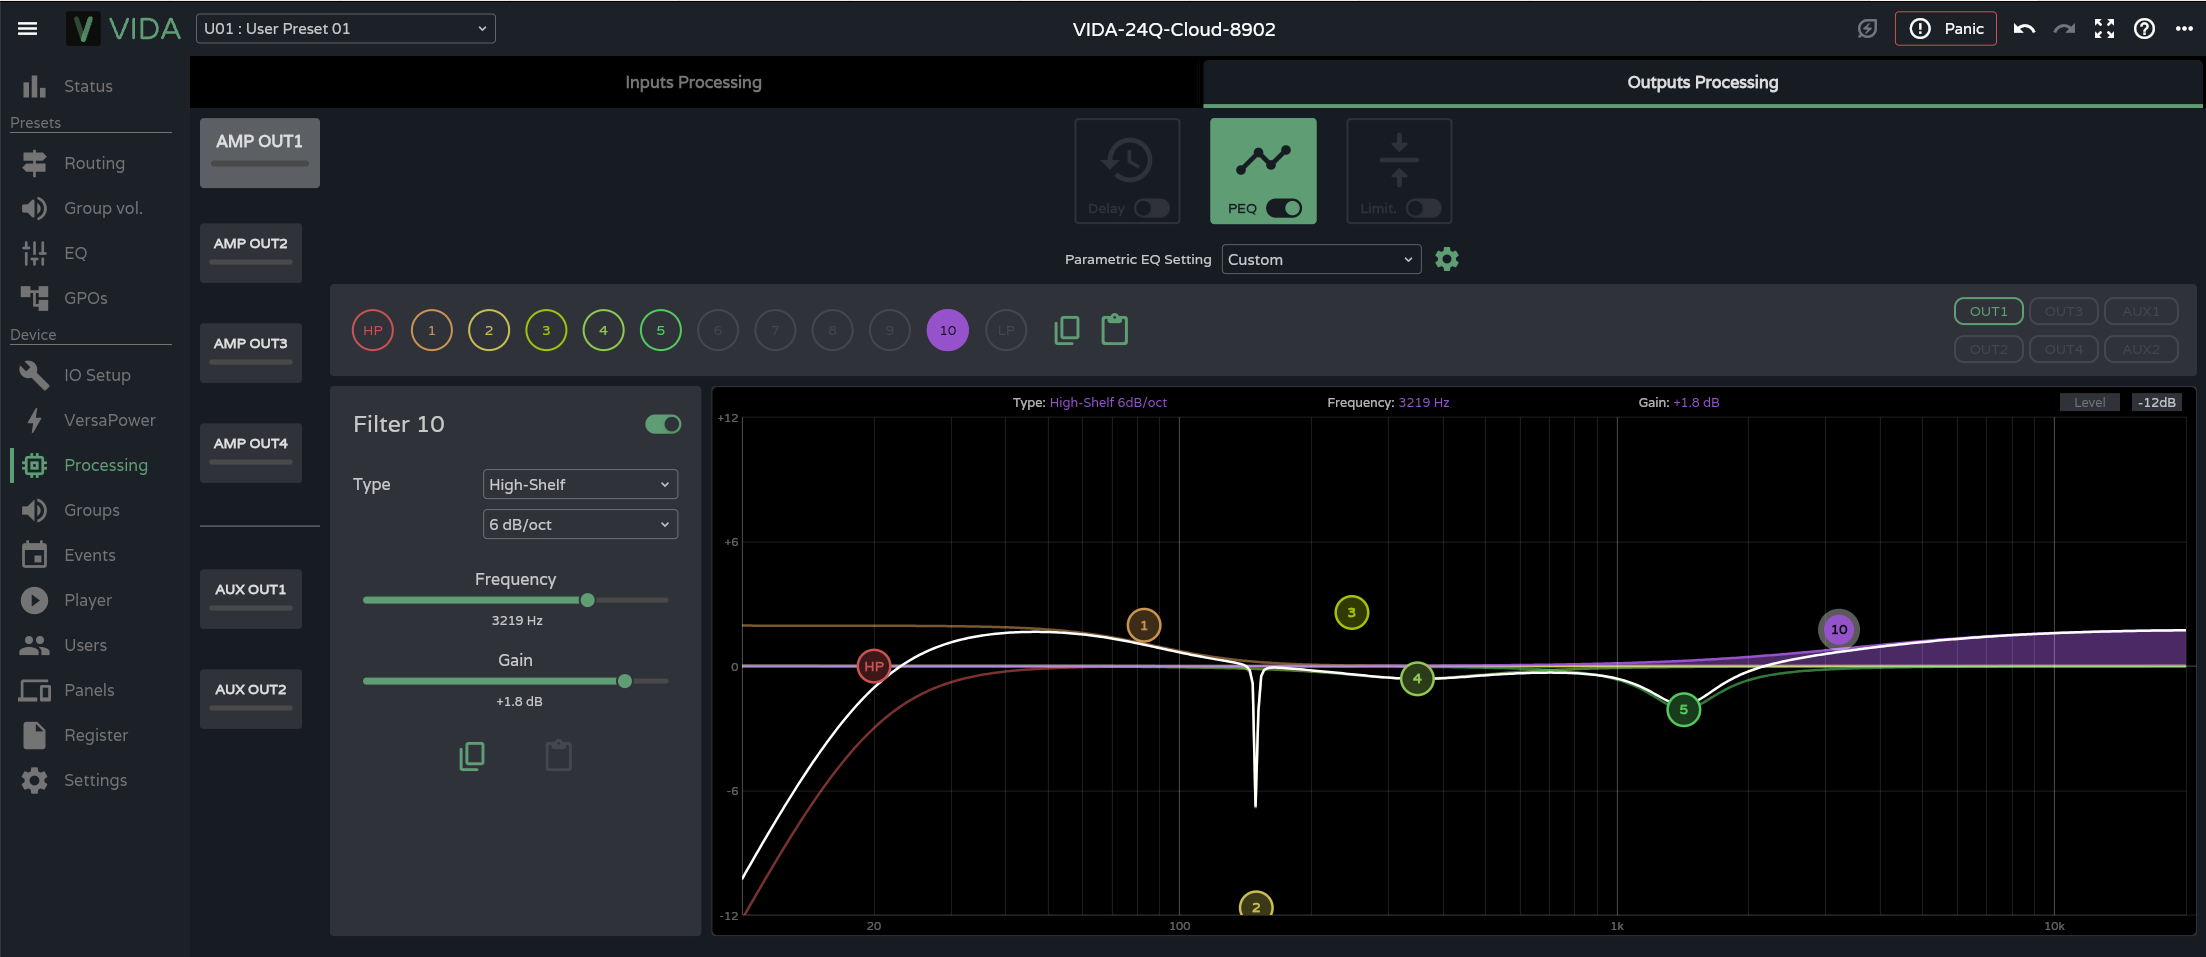Viewport: 2206px width, 957px height.
Task: Open VersaPower in sidebar
Action: tap(94, 420)
